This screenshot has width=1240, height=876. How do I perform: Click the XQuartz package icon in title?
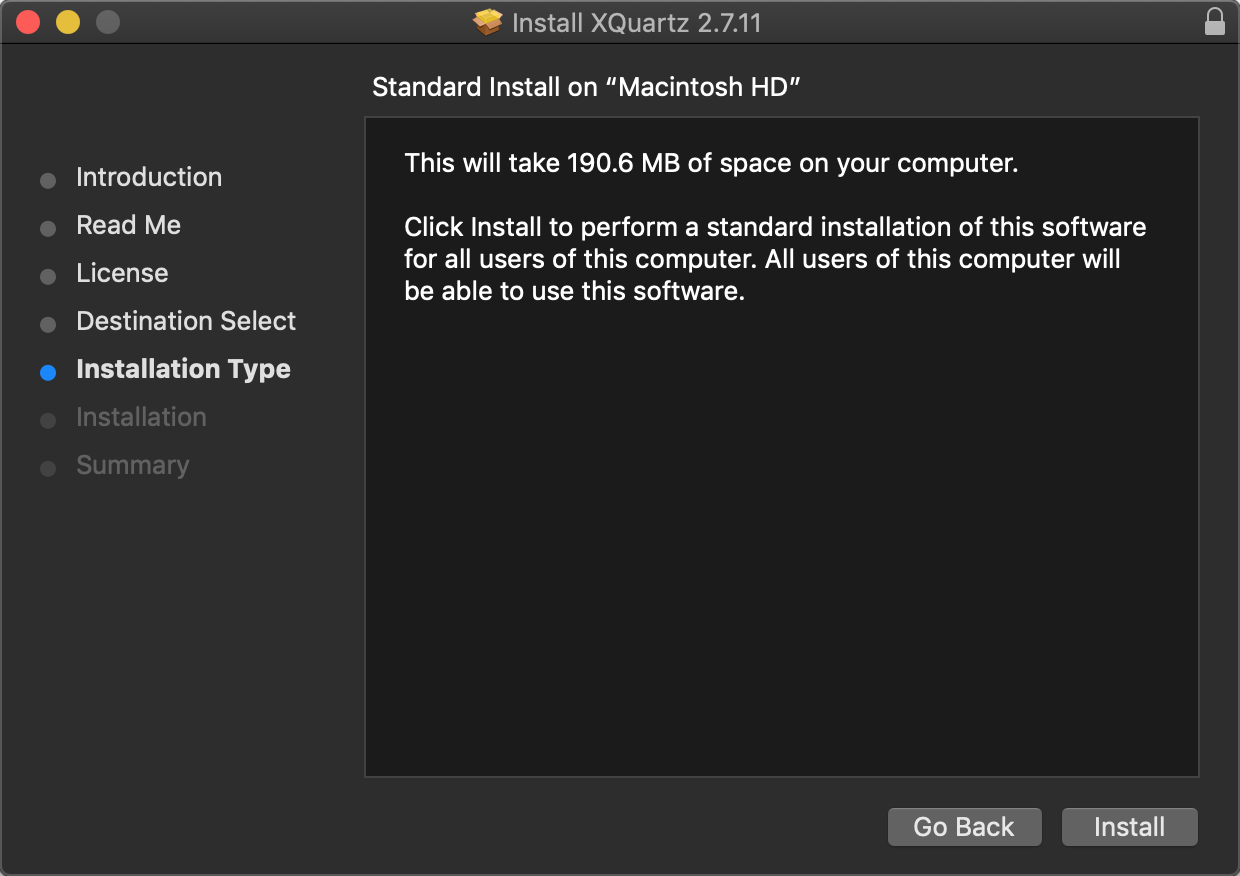pos(488,22)
